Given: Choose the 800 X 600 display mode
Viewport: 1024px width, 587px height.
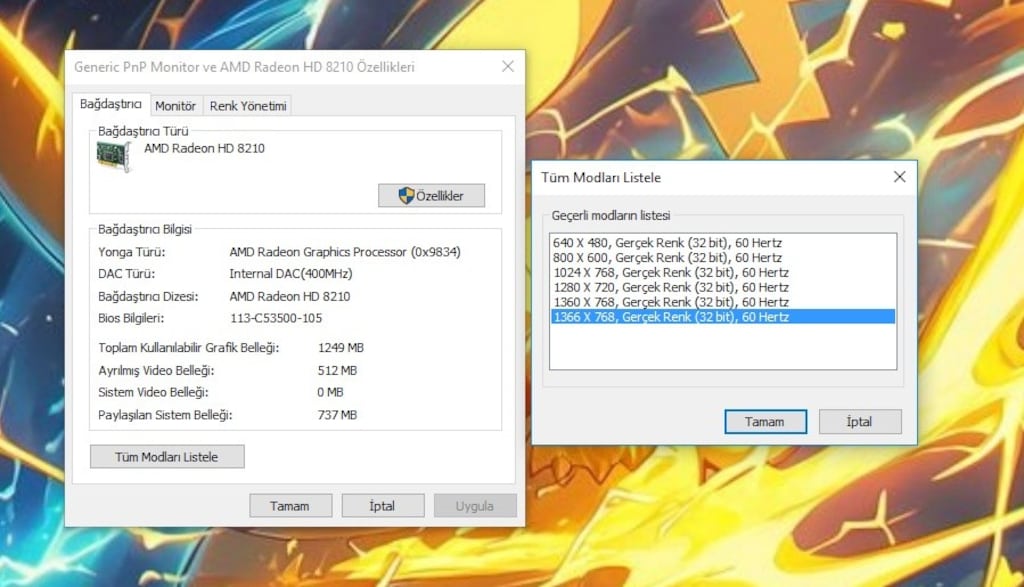Looking at the screenshot, I should tap(722, 258).
